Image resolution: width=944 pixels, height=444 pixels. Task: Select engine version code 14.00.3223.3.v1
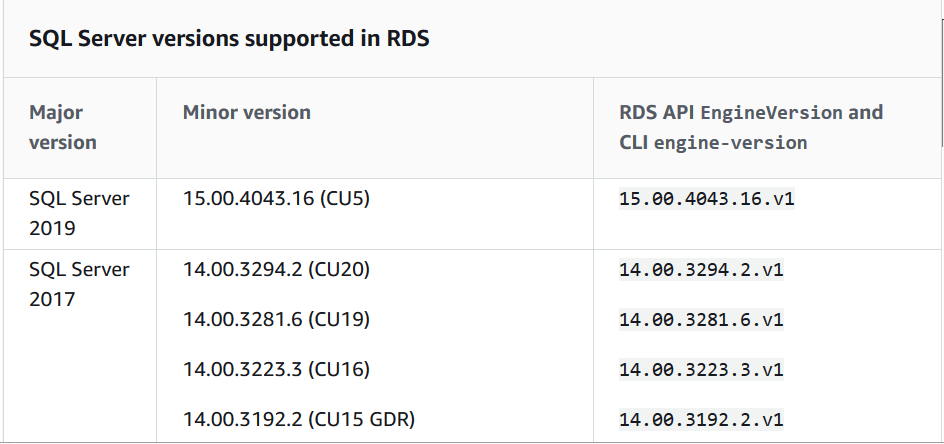click(x=701, y=370)
